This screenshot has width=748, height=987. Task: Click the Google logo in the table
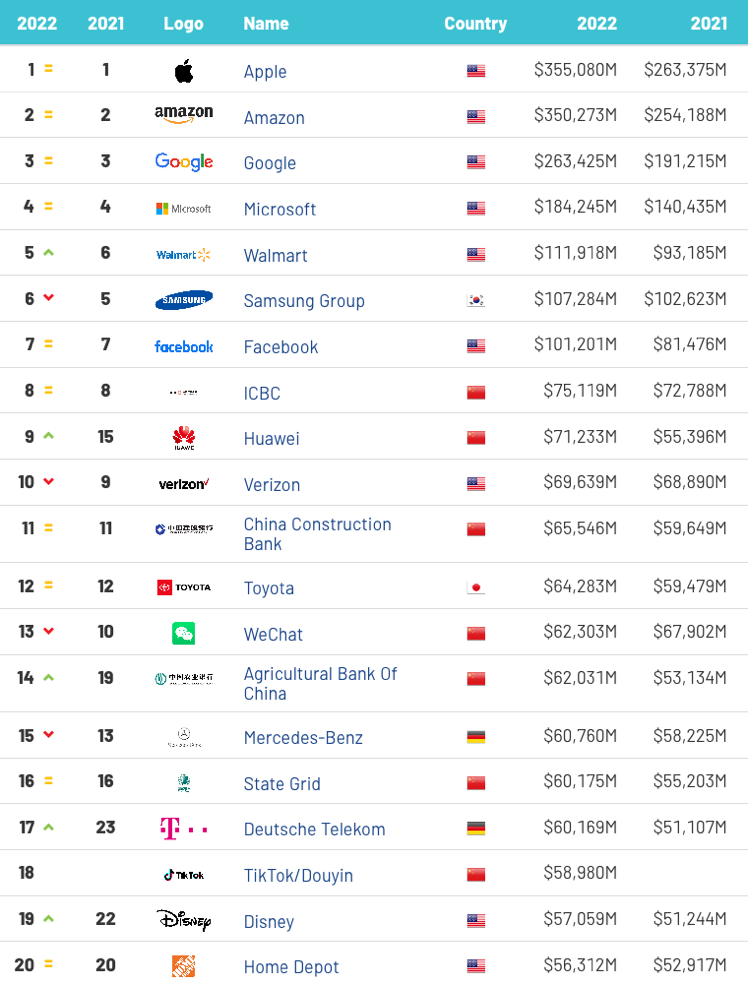click(x=184, y=162)
